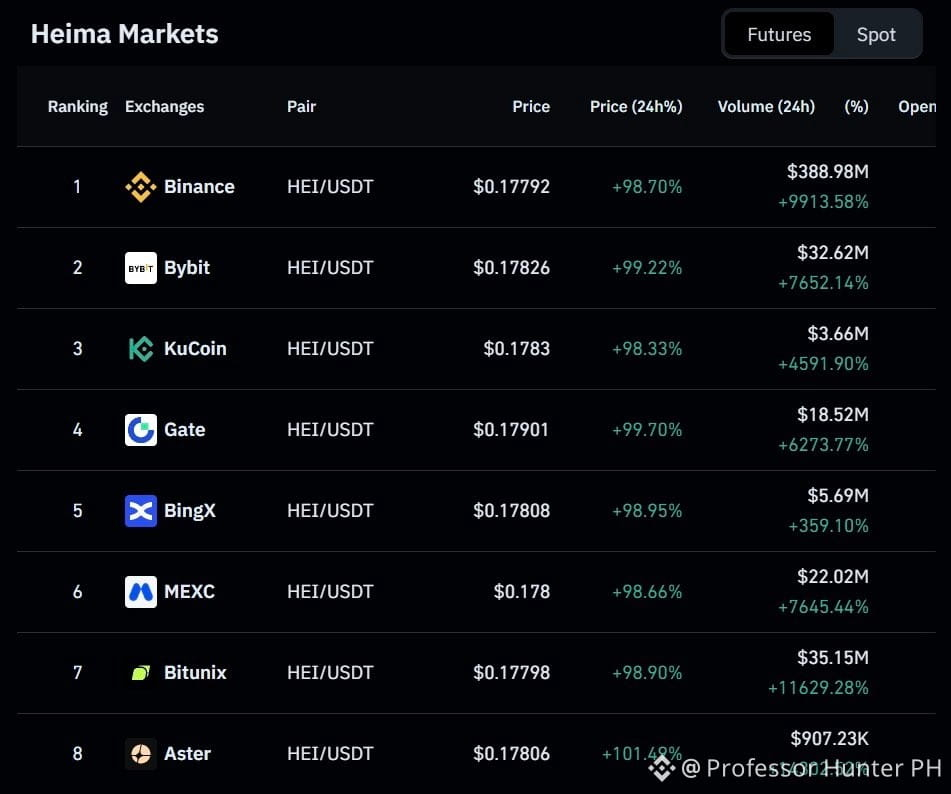Switch to the Spot tab
Viewport: 951px width, 794px height.
[876, 35]
